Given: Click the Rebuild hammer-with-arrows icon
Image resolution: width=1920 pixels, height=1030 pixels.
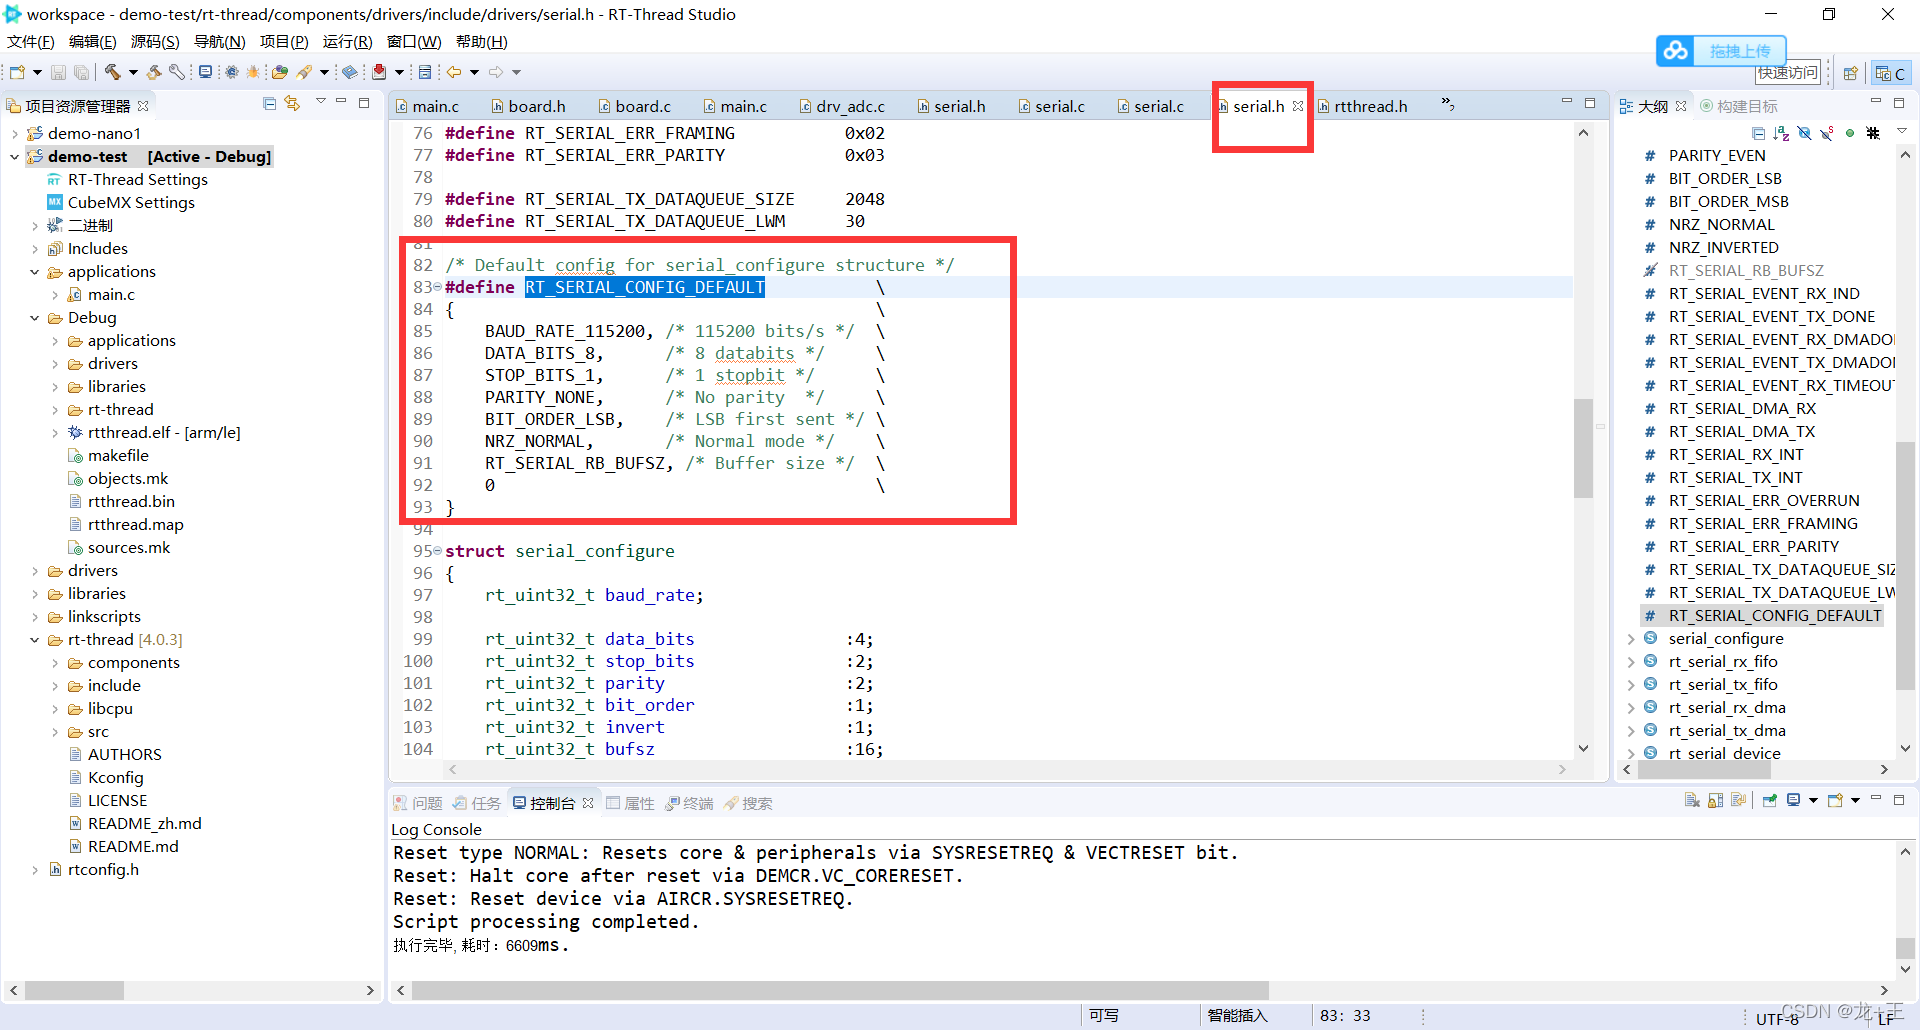Looking at the screenshot, I should (x=154, y=72).
